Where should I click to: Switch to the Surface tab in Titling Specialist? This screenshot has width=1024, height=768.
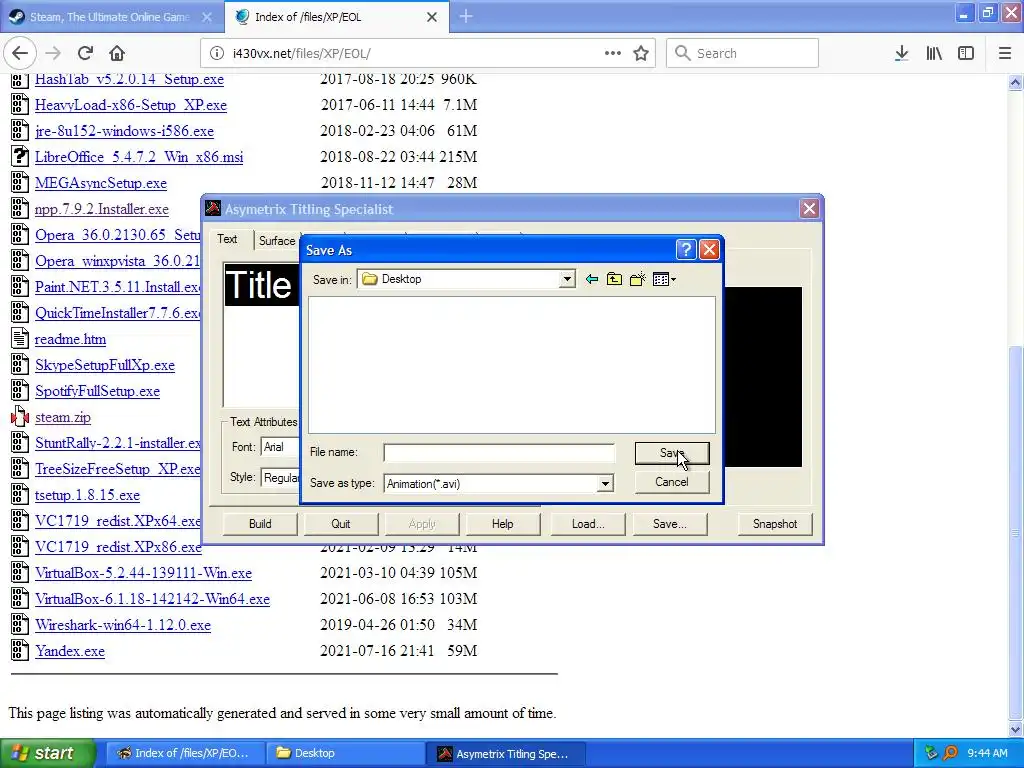pyautogui.click(x=277, y=240)
